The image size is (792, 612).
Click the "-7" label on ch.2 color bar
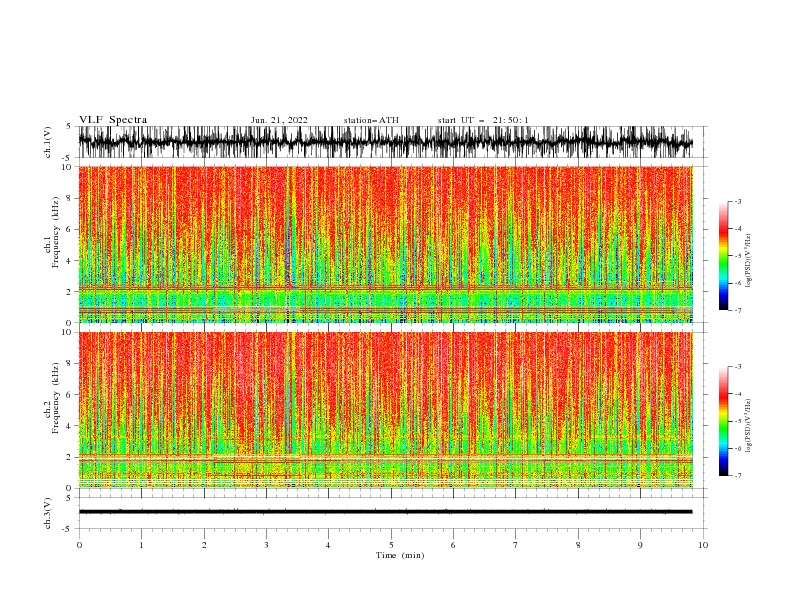tap(738, 476)
